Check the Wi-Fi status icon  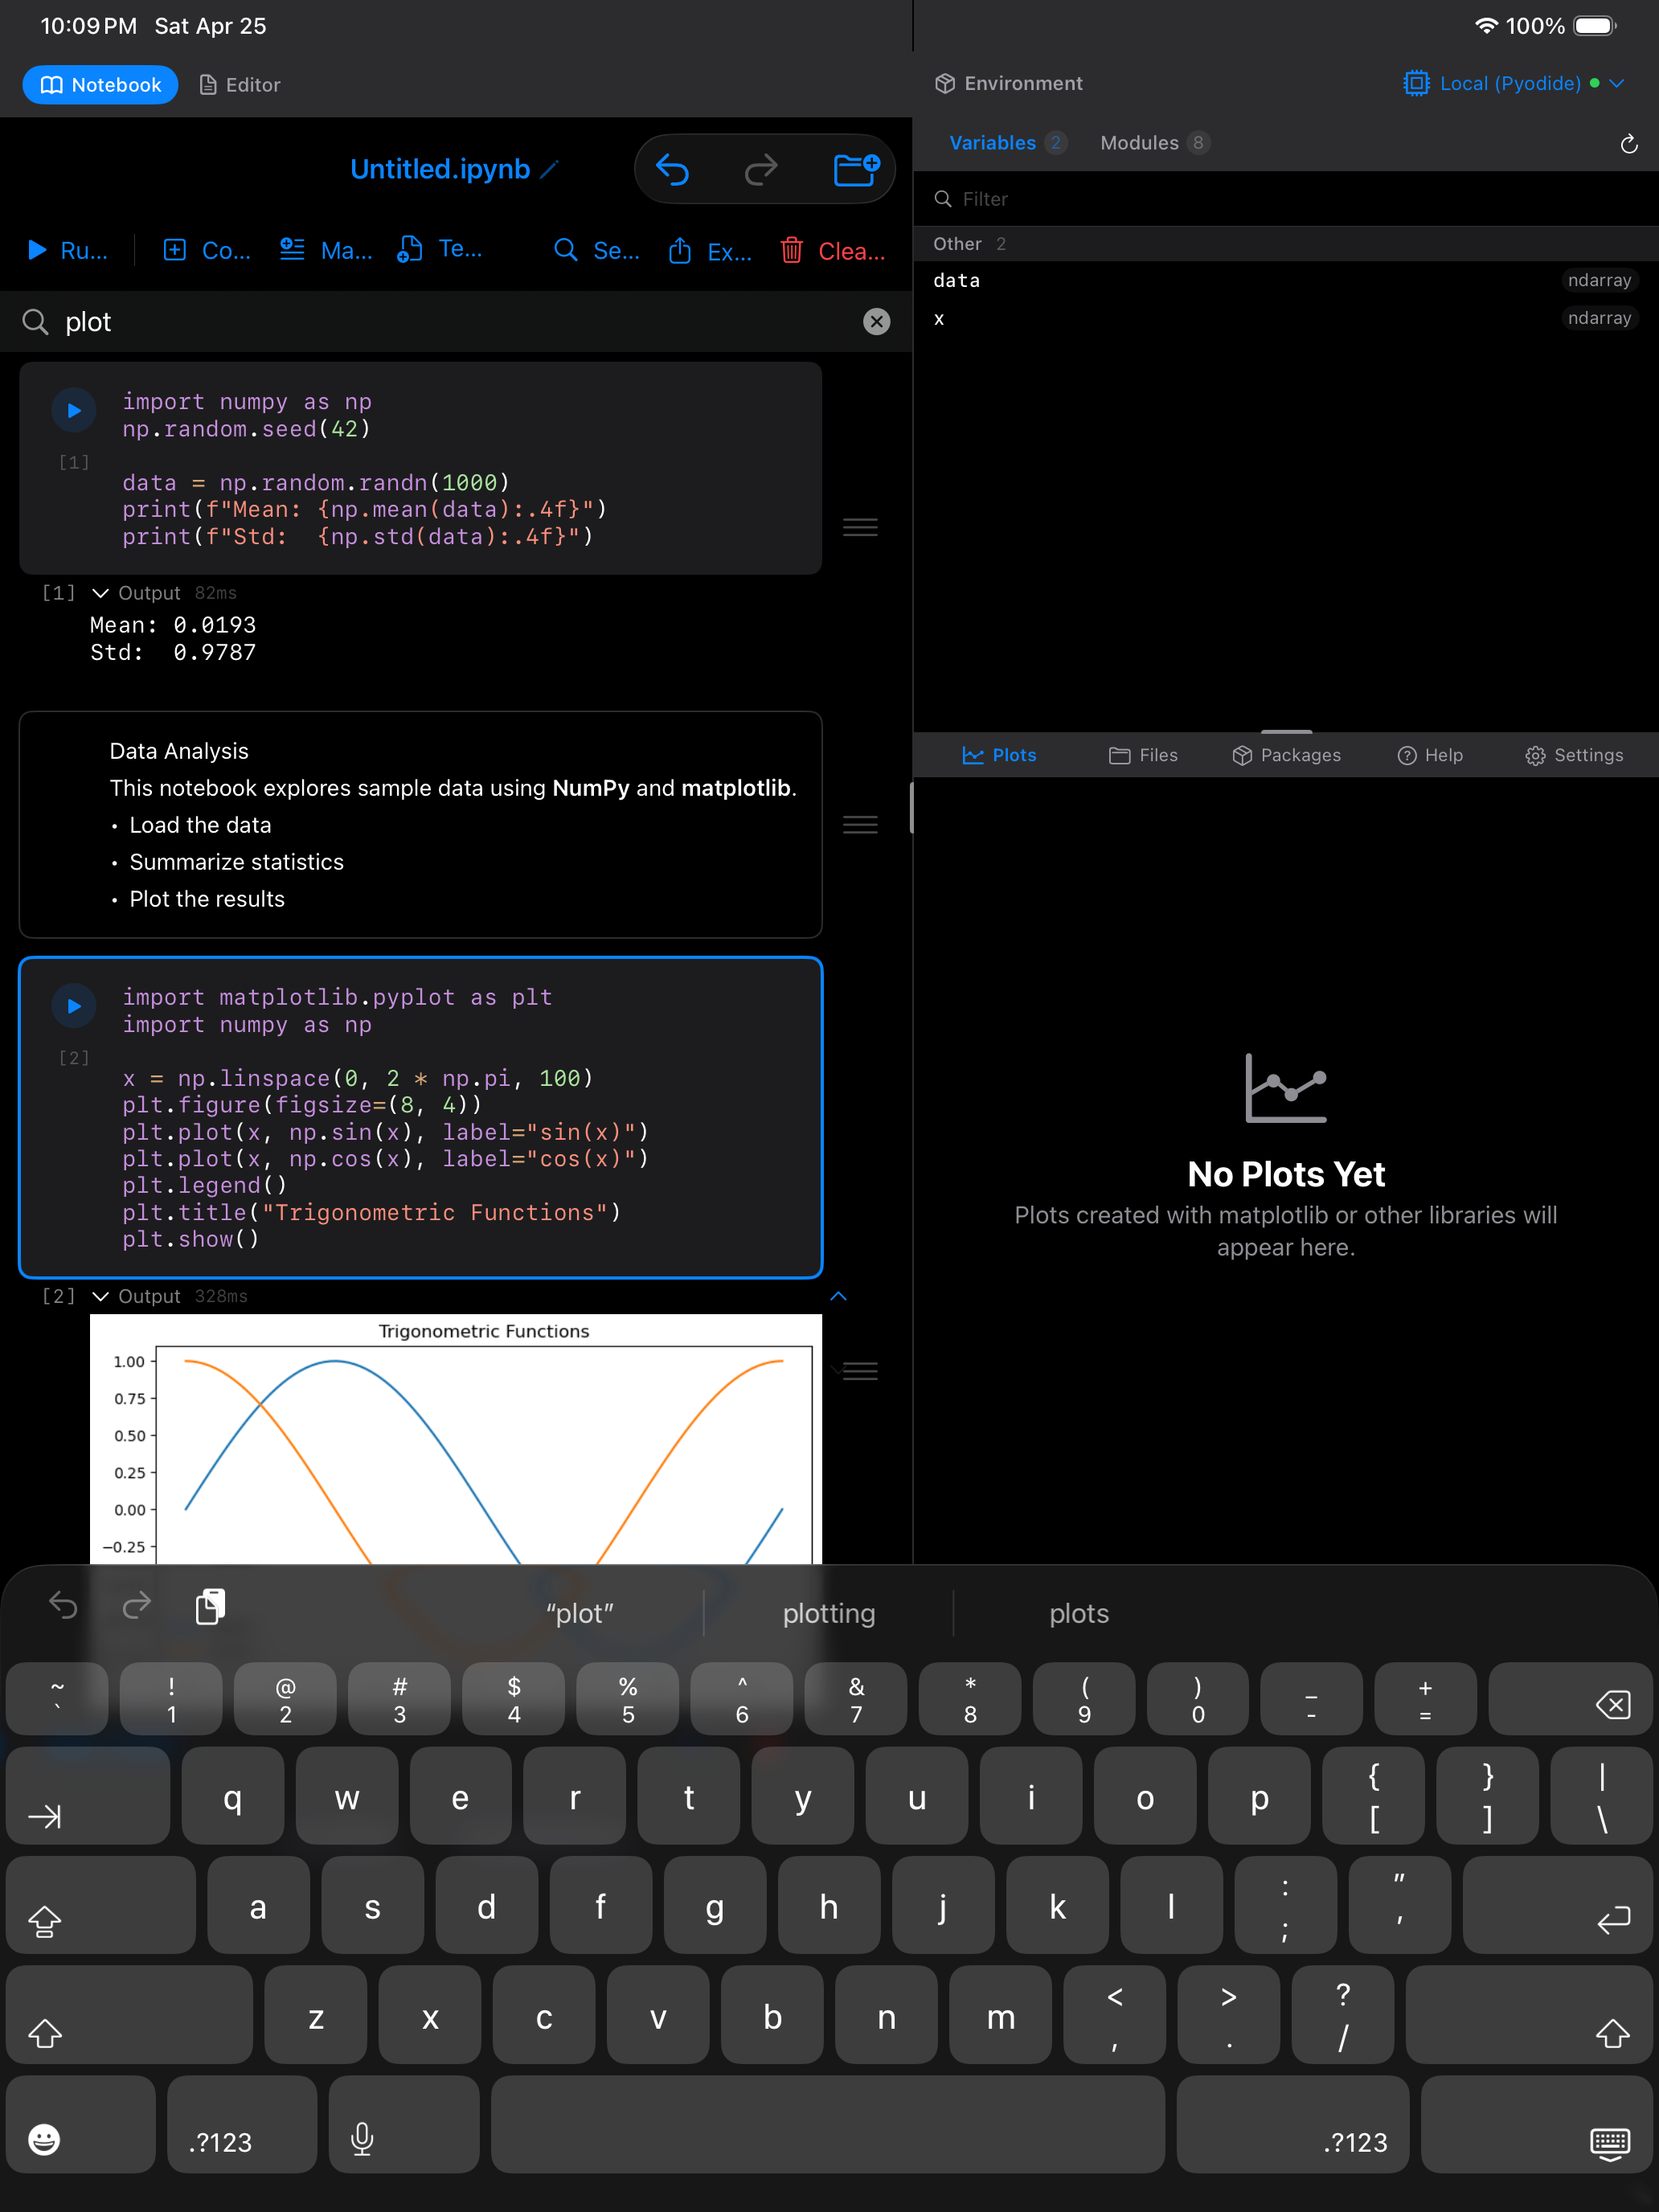click(1486, 26)
